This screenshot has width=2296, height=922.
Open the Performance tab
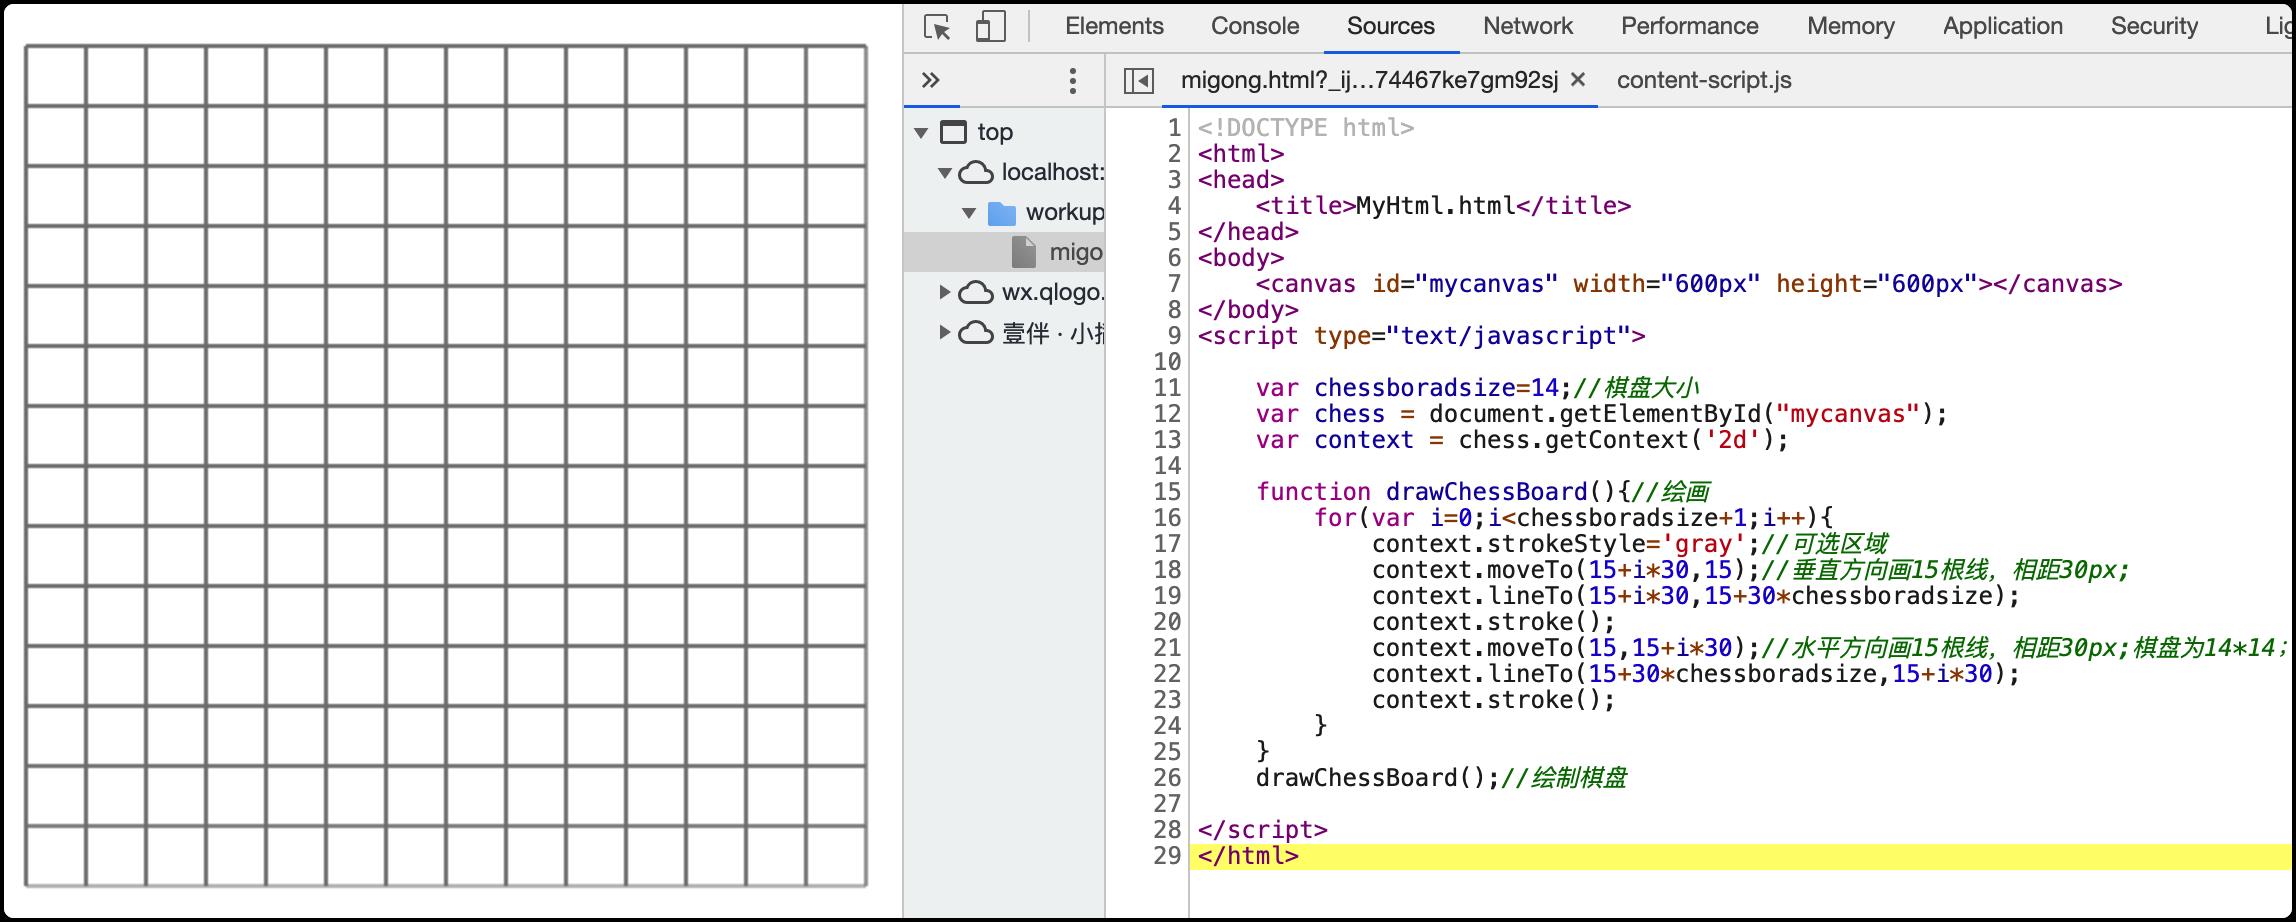click(1689, 26)
